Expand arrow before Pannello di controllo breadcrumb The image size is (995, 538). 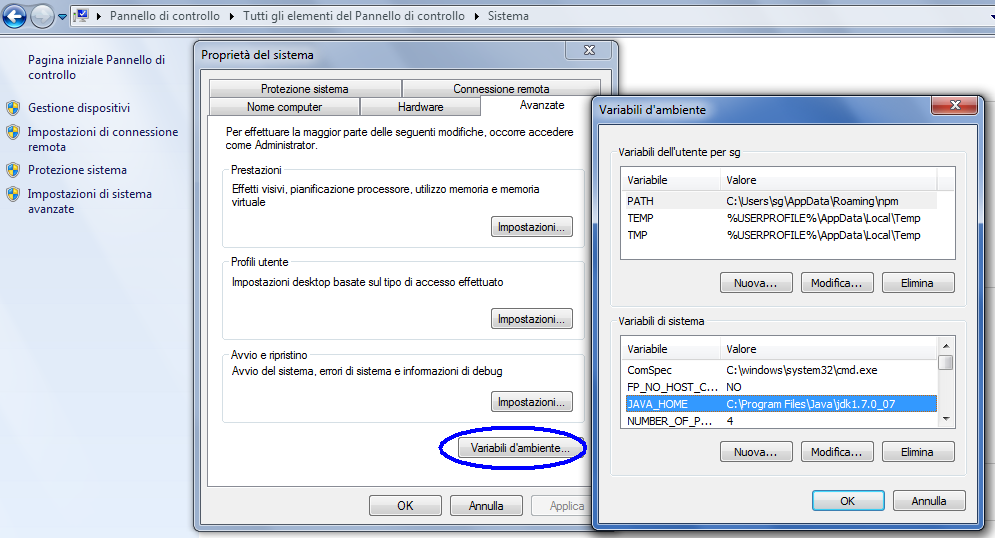[x=98, y=16]
